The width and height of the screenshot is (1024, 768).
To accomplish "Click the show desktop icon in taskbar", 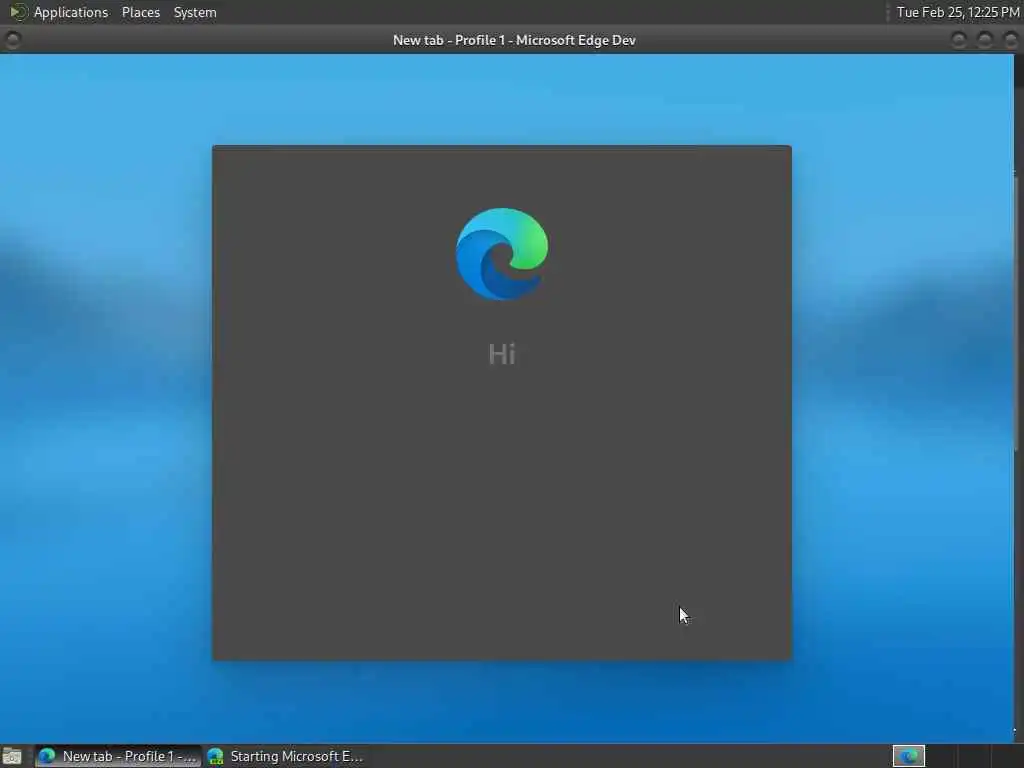I will pos(12,757).
